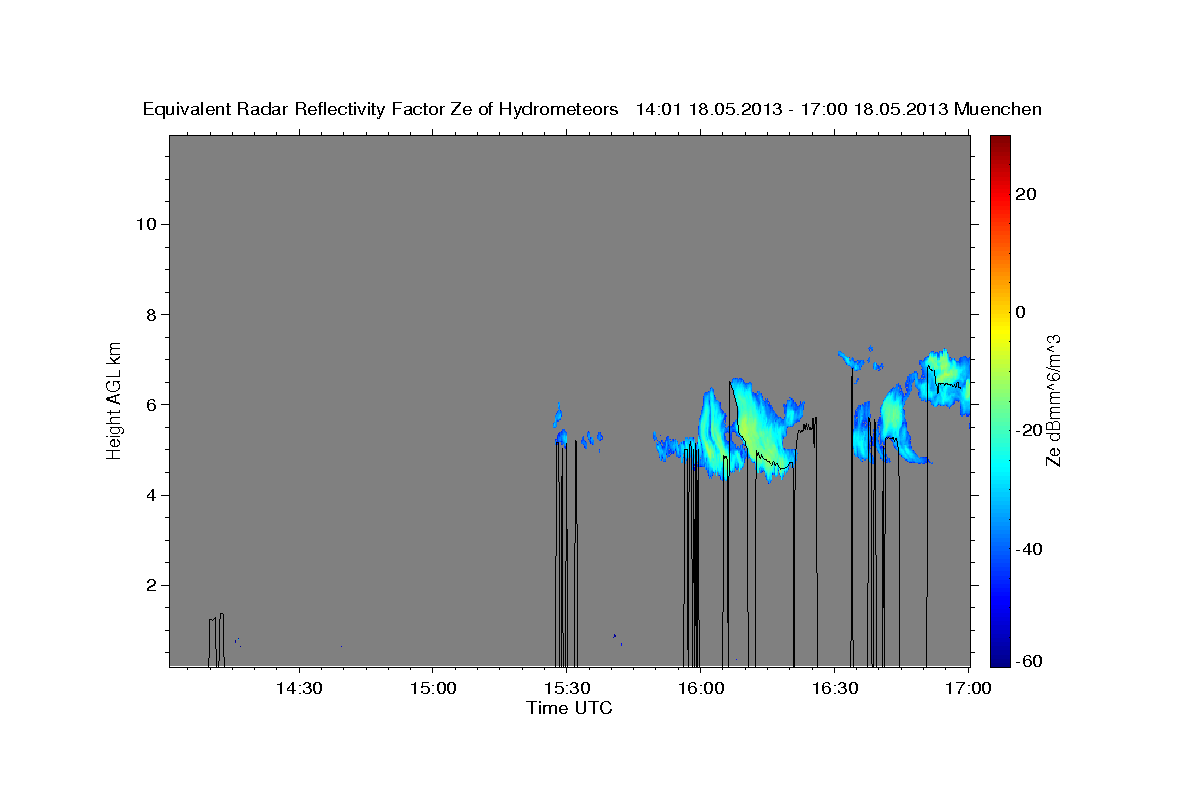This screenshot has height=800, width=1200.
Task: Click the plot title text
Action: 592,109
